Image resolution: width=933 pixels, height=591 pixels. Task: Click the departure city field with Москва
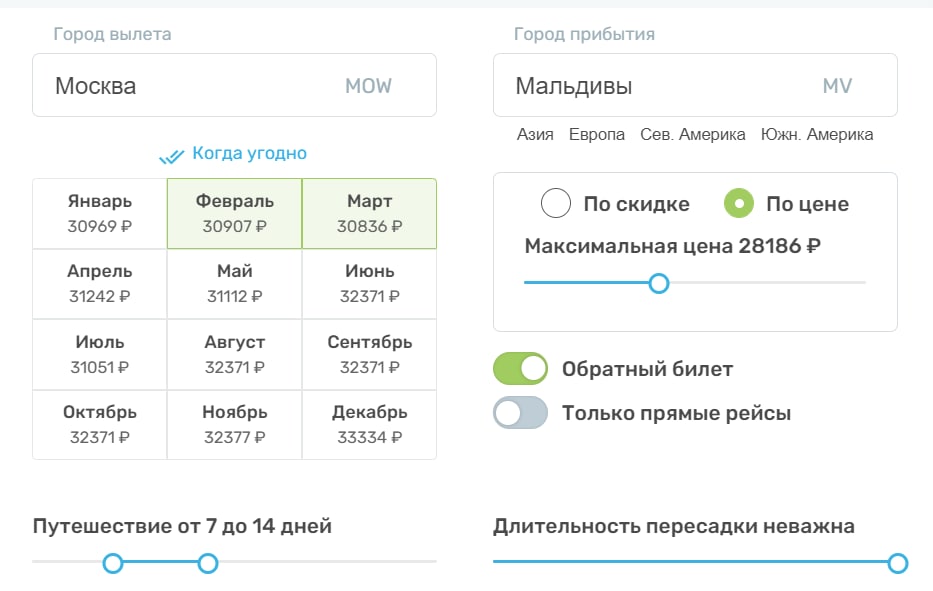tap(234, 86)
